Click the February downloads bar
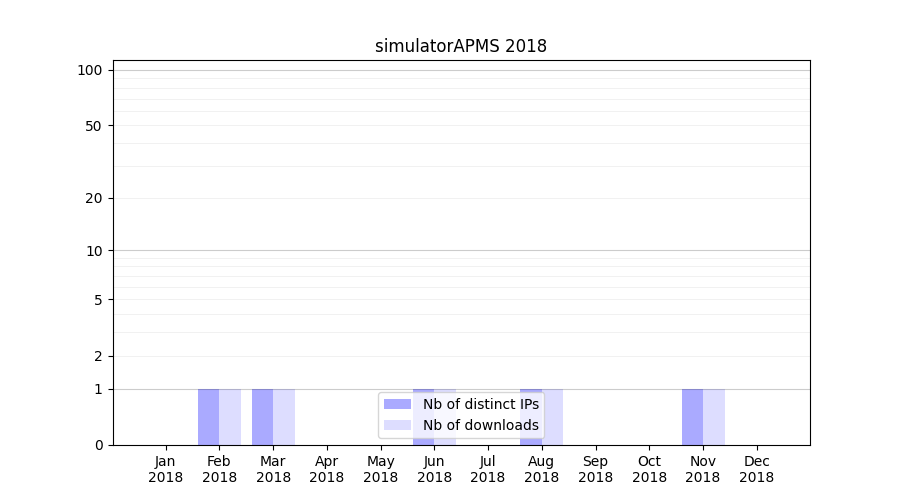 point(230,417)
